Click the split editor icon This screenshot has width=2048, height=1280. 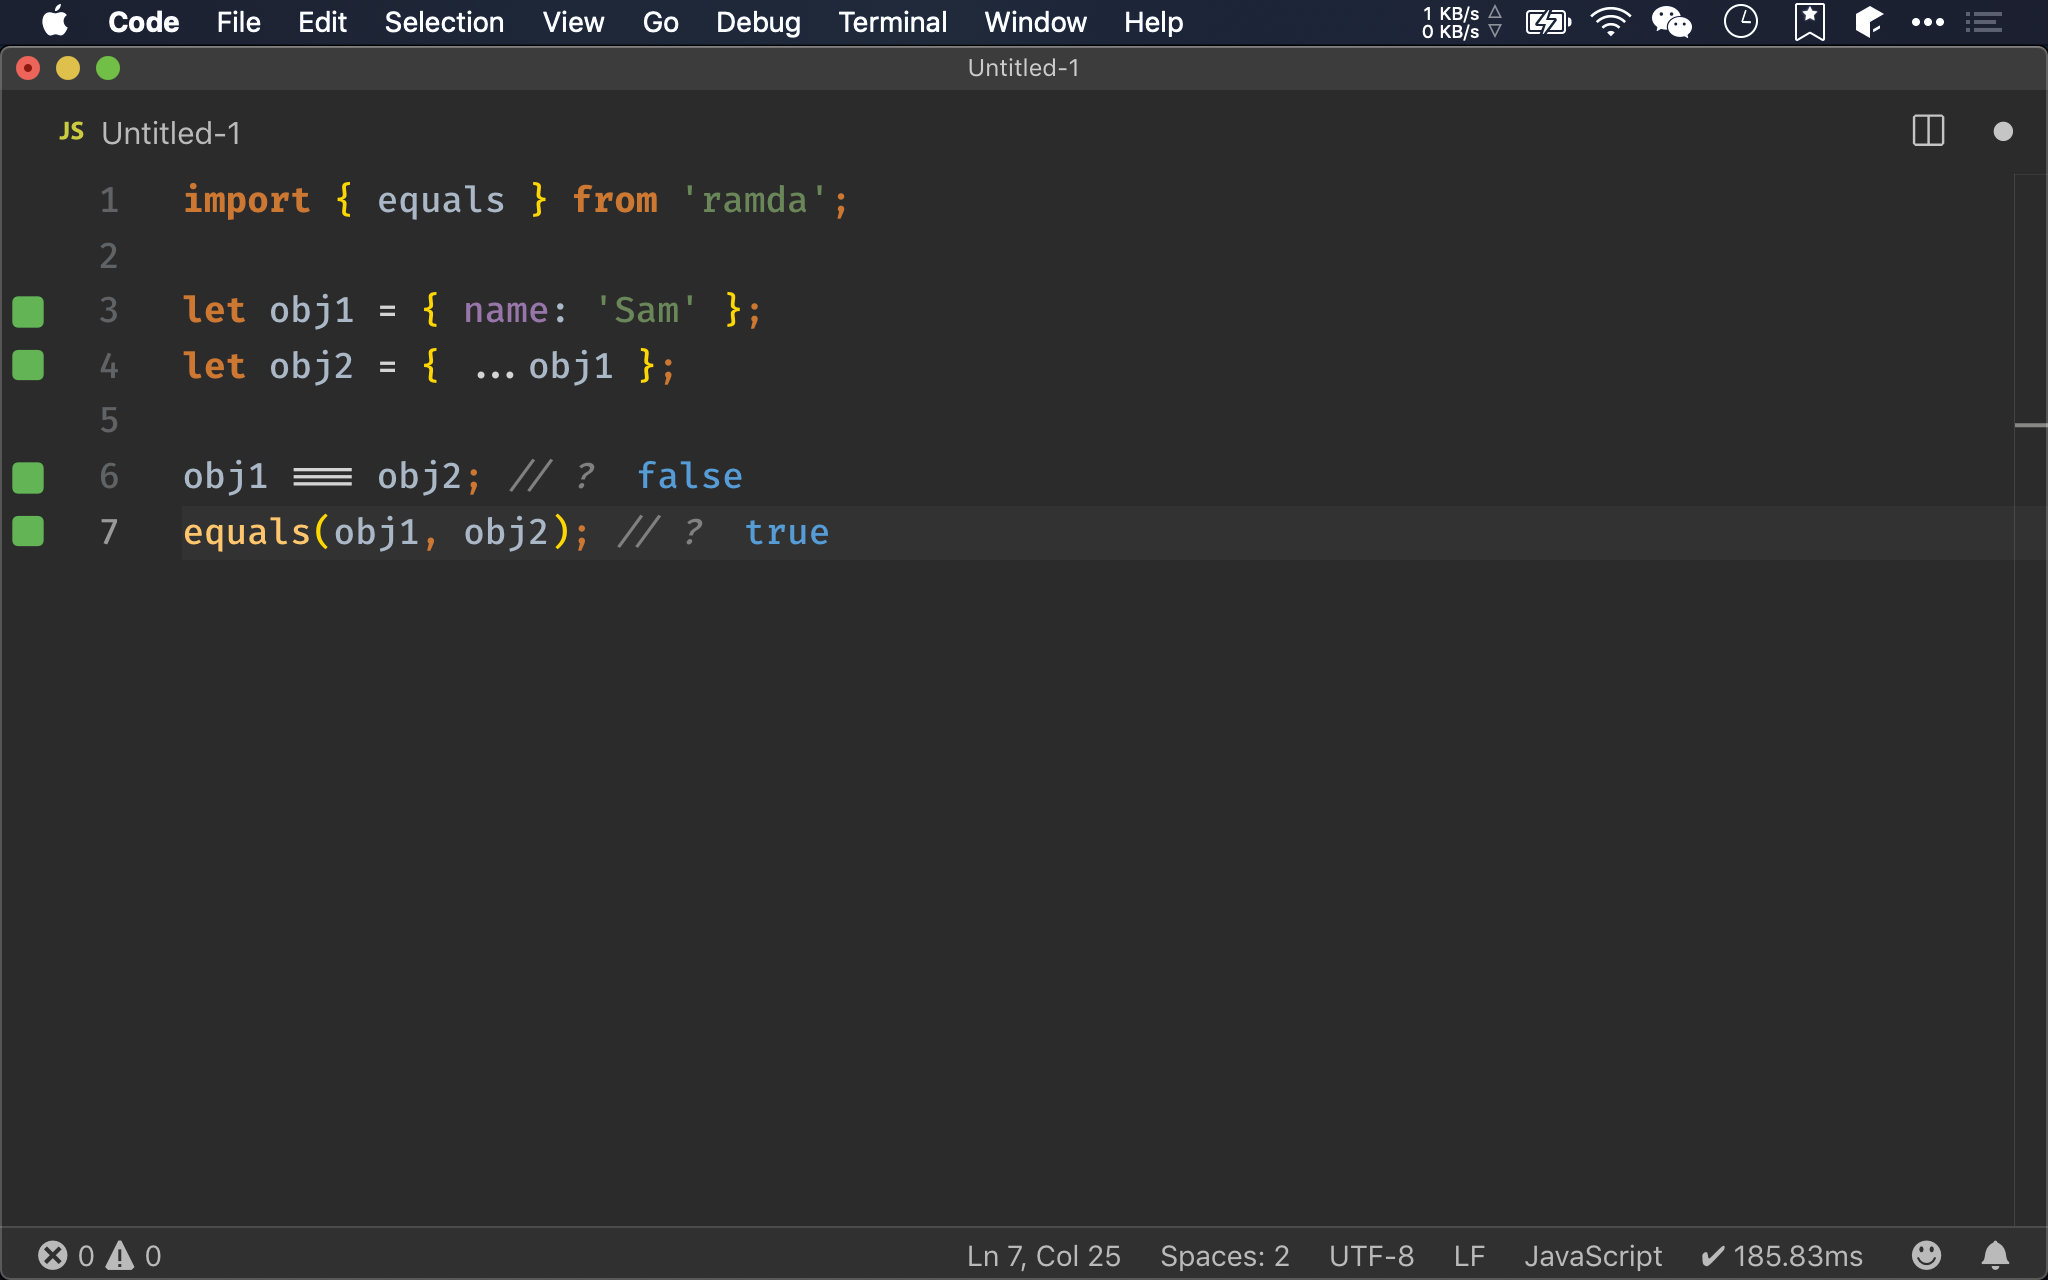1927,131
